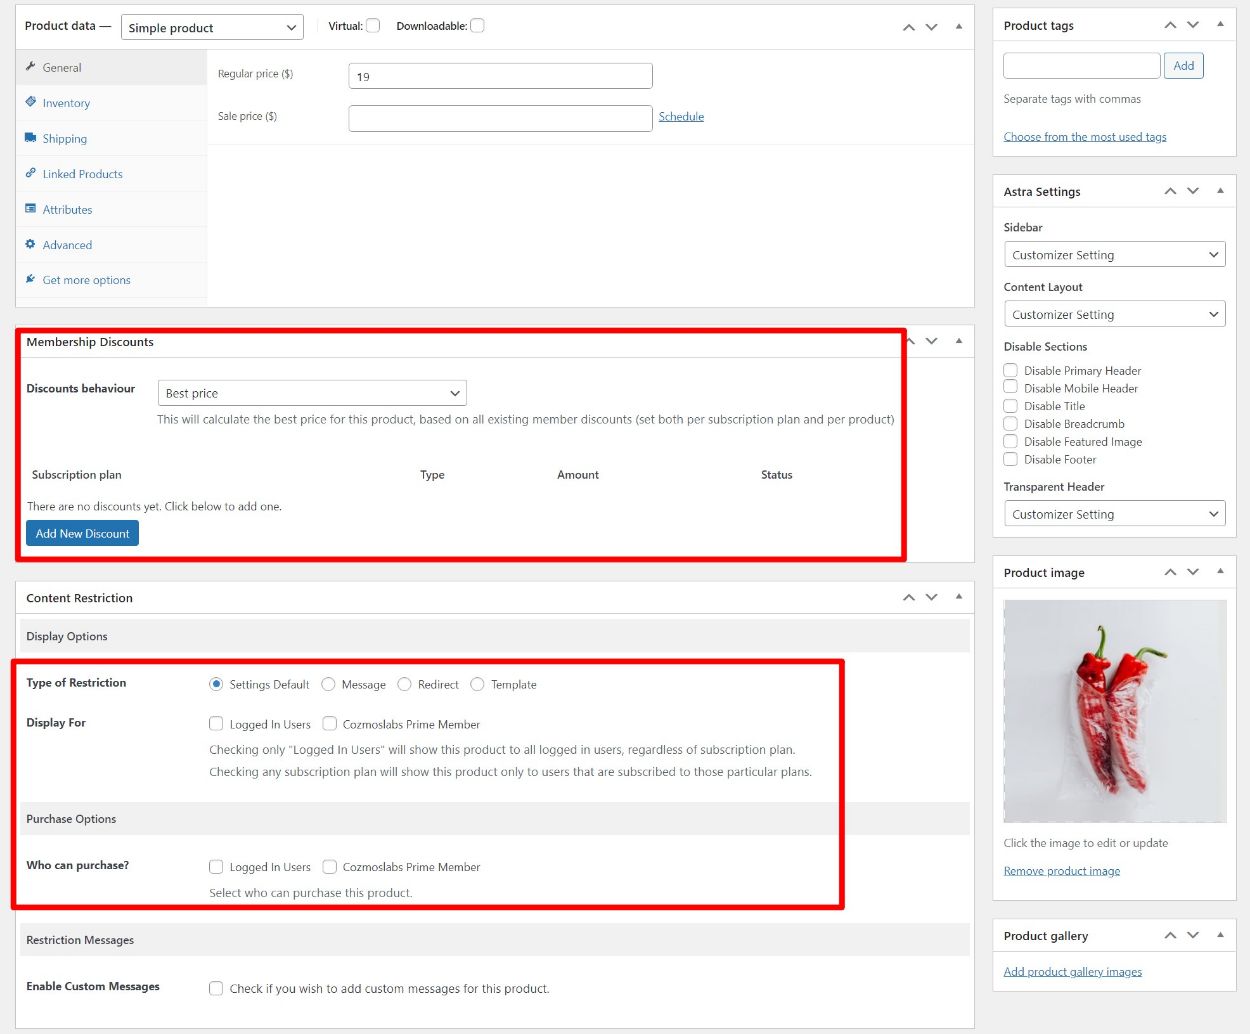Move Astra Settings panel down
The image size is (1250, 1034).
click(x=1193, y=191)
